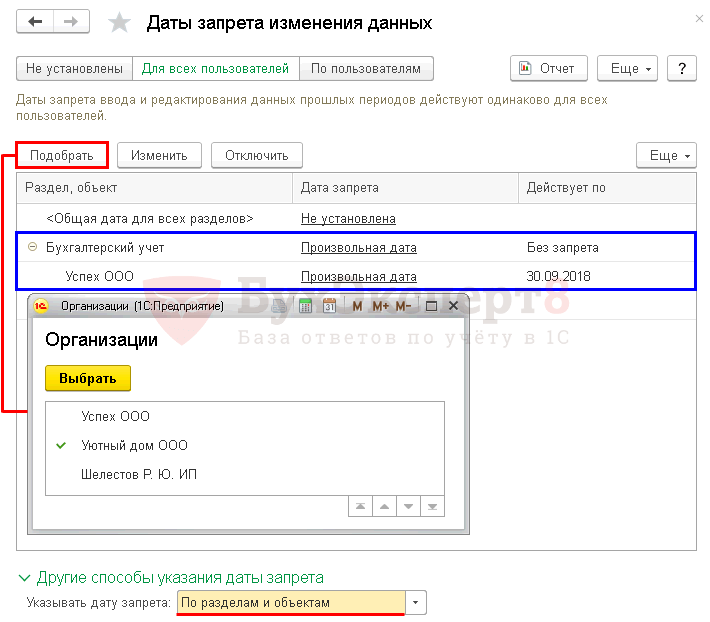Open "Произвольная дата" link for Успех ООО
This screenshot has height=622, width=710.
tap(359, 276)
